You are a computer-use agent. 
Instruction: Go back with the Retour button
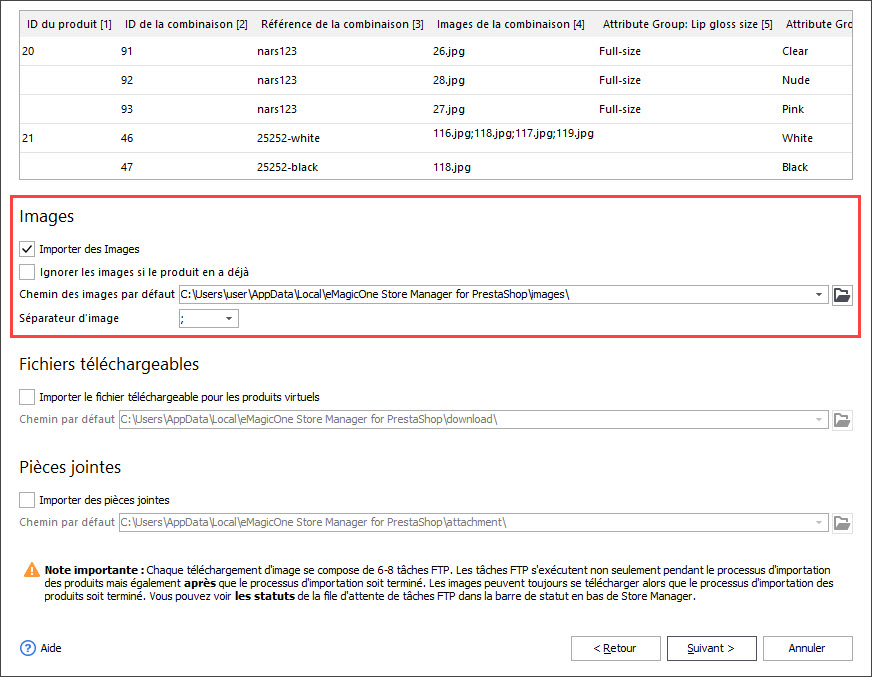click(615, 648)
